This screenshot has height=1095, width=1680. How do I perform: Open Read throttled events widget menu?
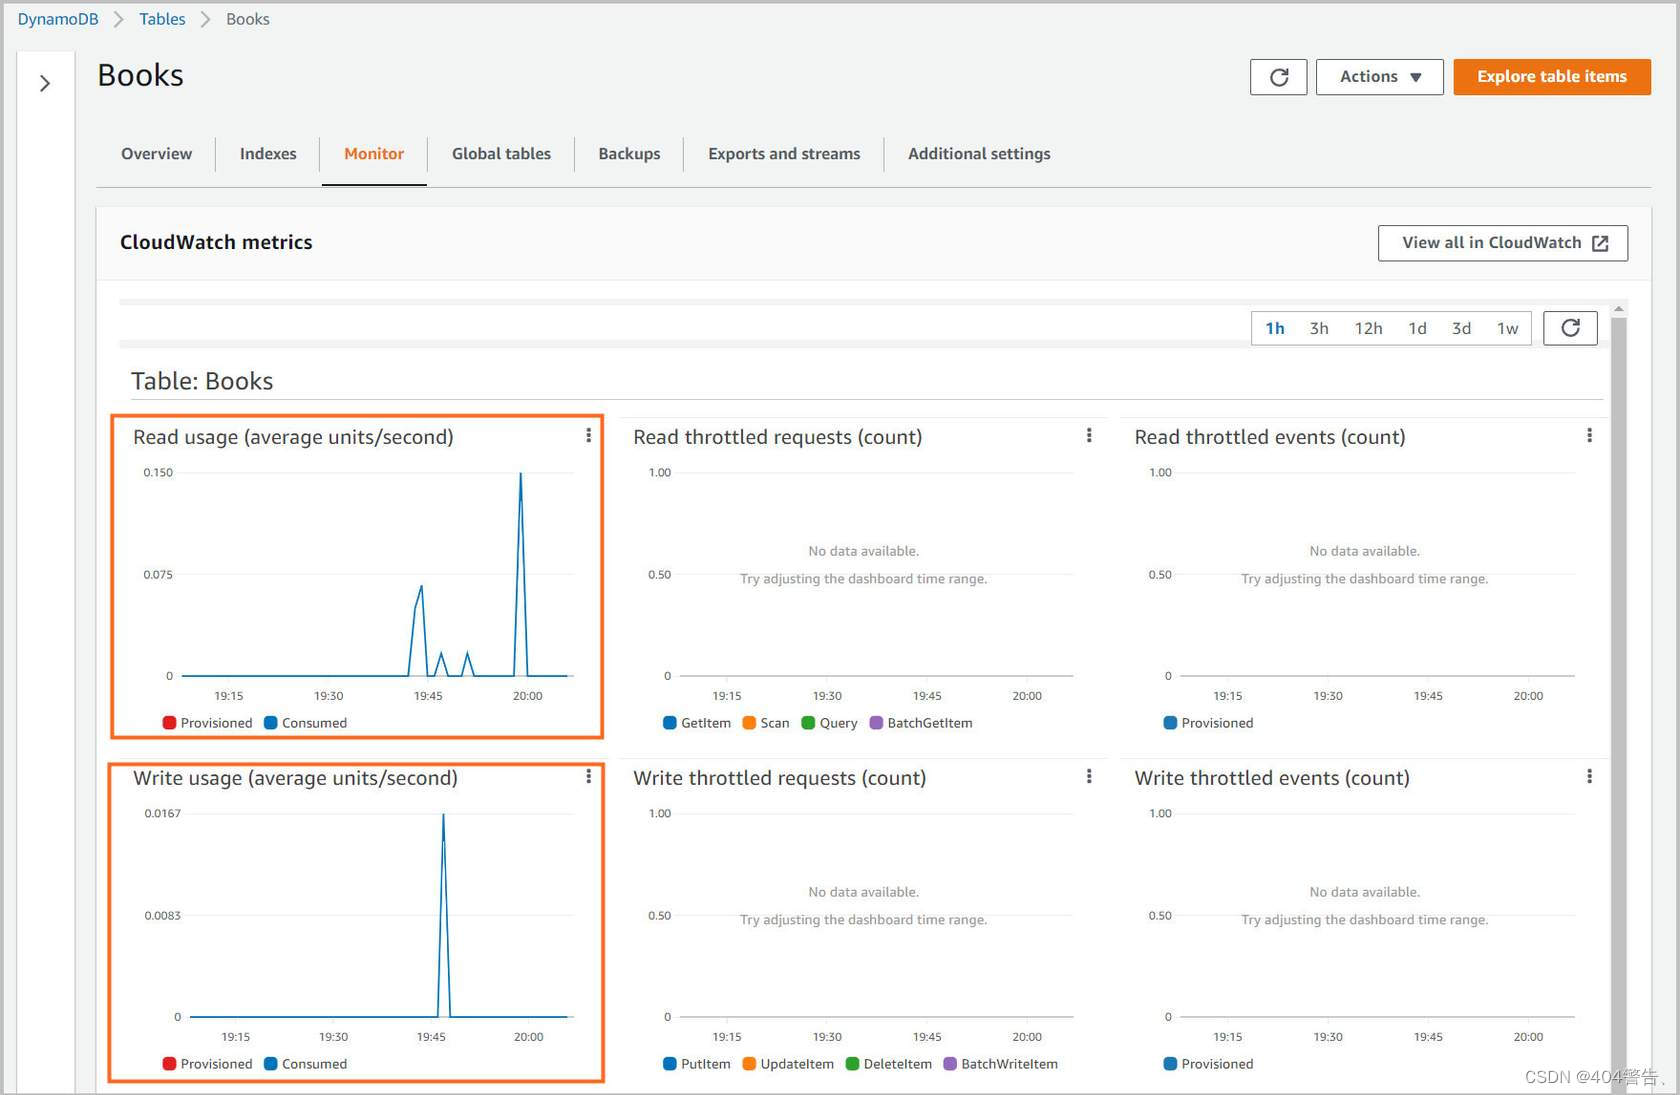pyautogui.click(x=1589, y=435)
